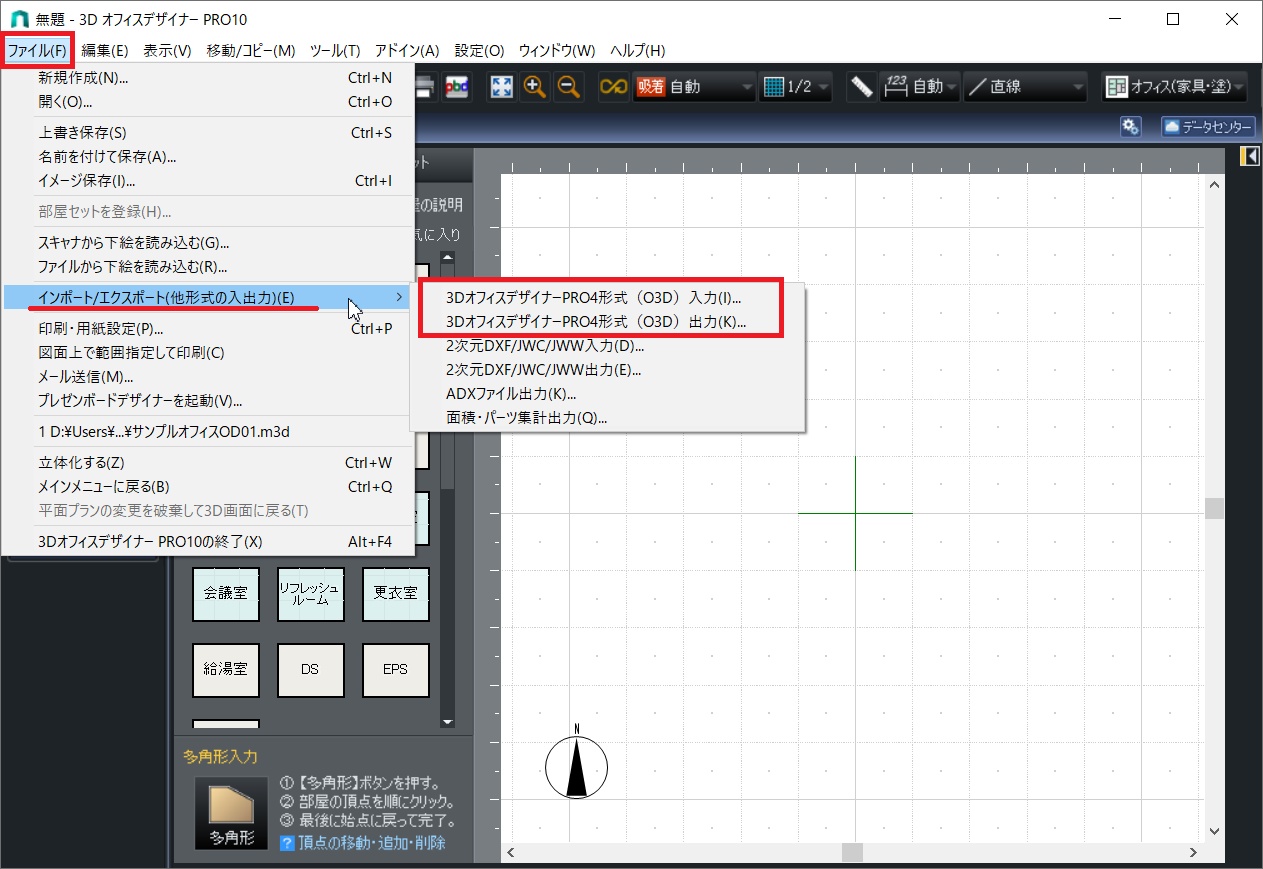
Task: Click the zoom in magnifier icon
Action: (535, 87)
